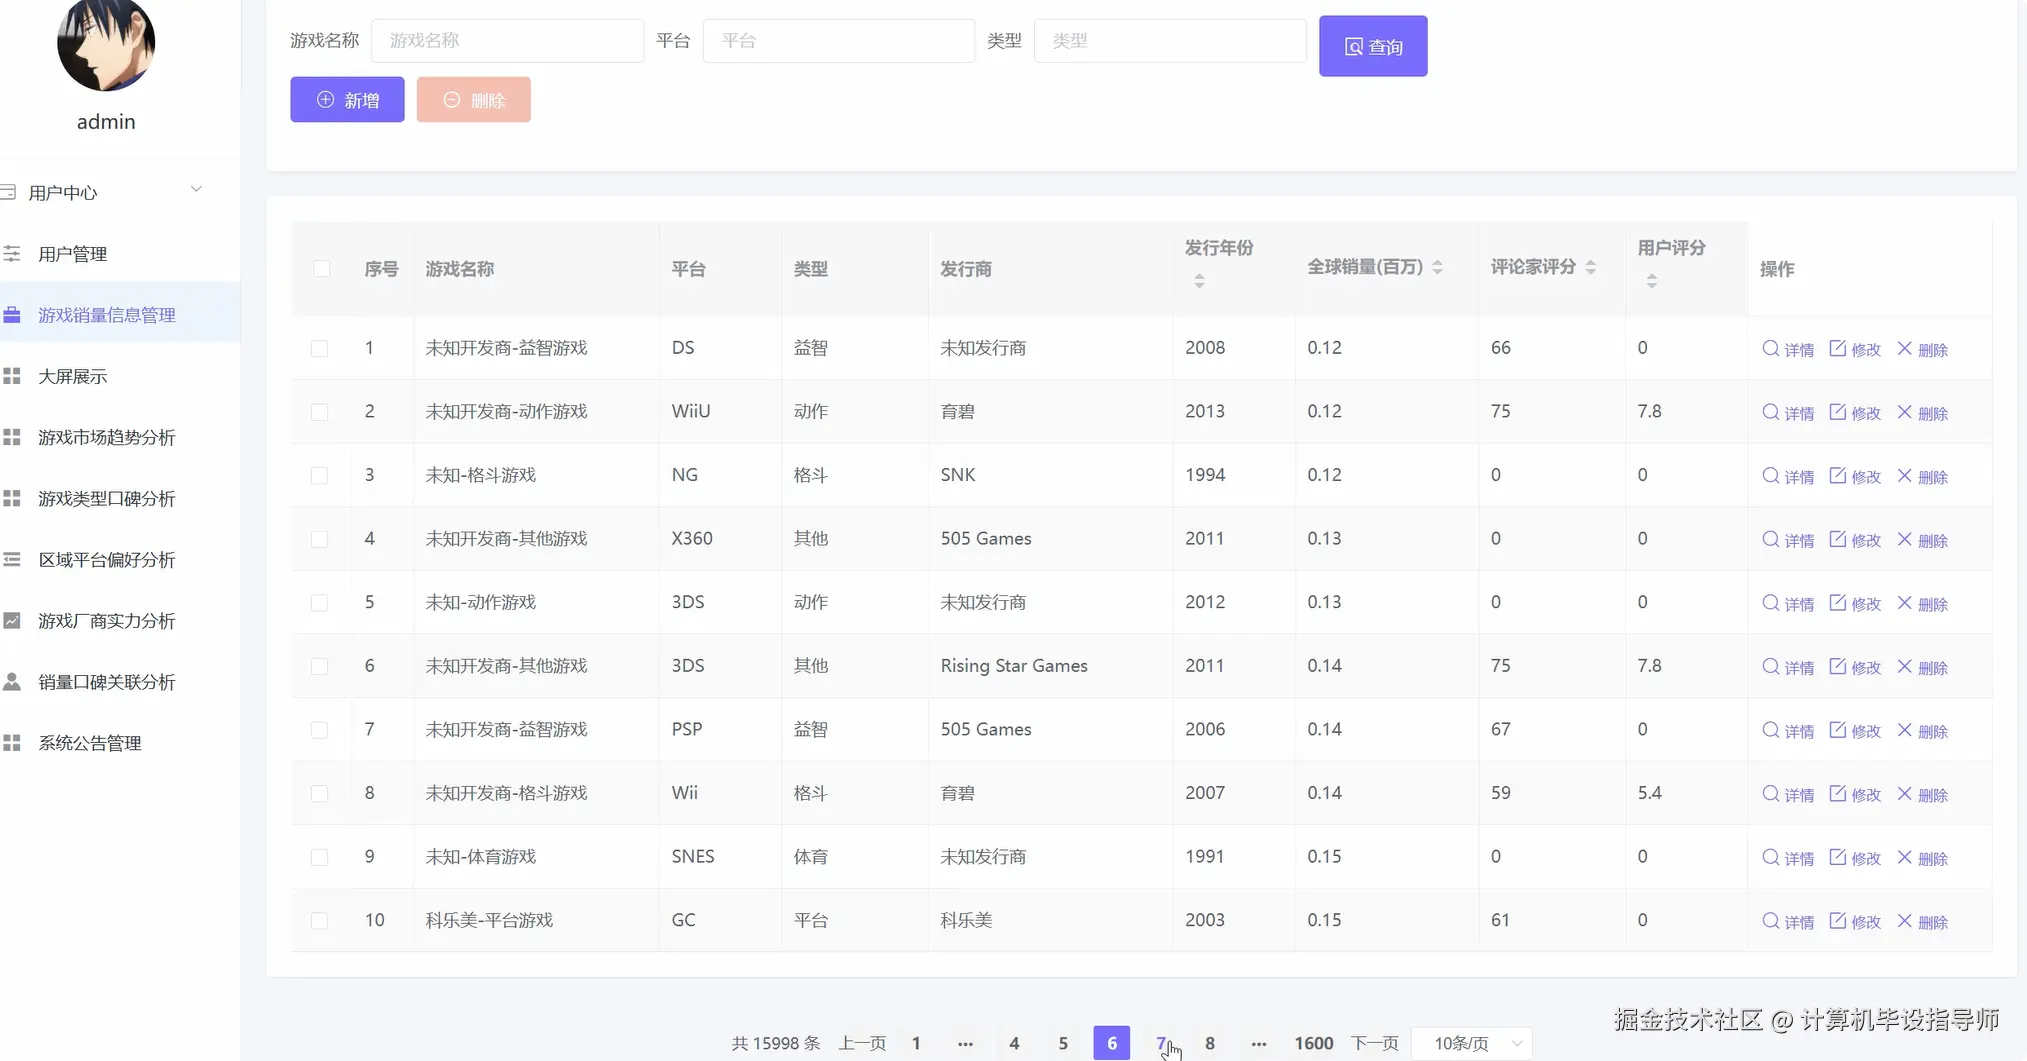
Task: Click the 游戏销量信息管理 menu icon
Action: (12, 314)
